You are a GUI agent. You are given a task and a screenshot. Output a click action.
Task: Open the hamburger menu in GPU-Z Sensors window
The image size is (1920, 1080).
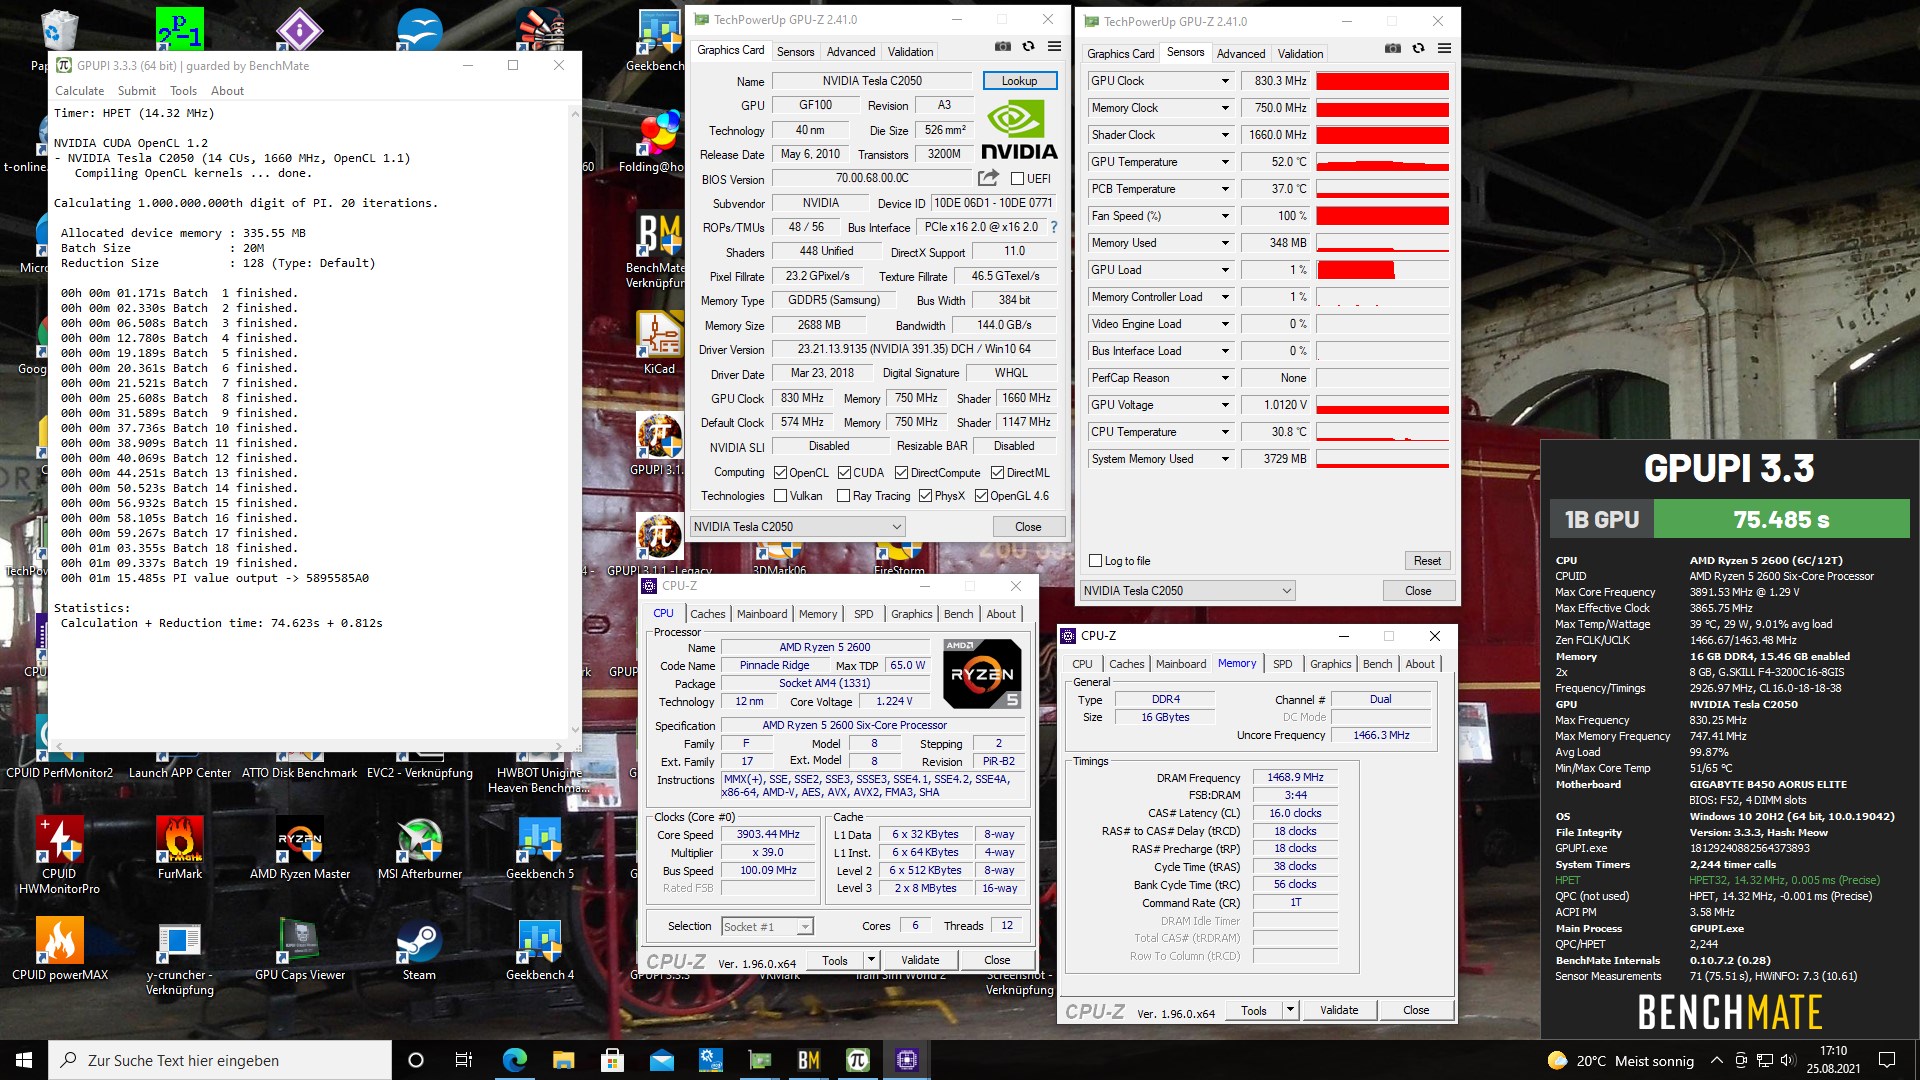[1444, 48]
